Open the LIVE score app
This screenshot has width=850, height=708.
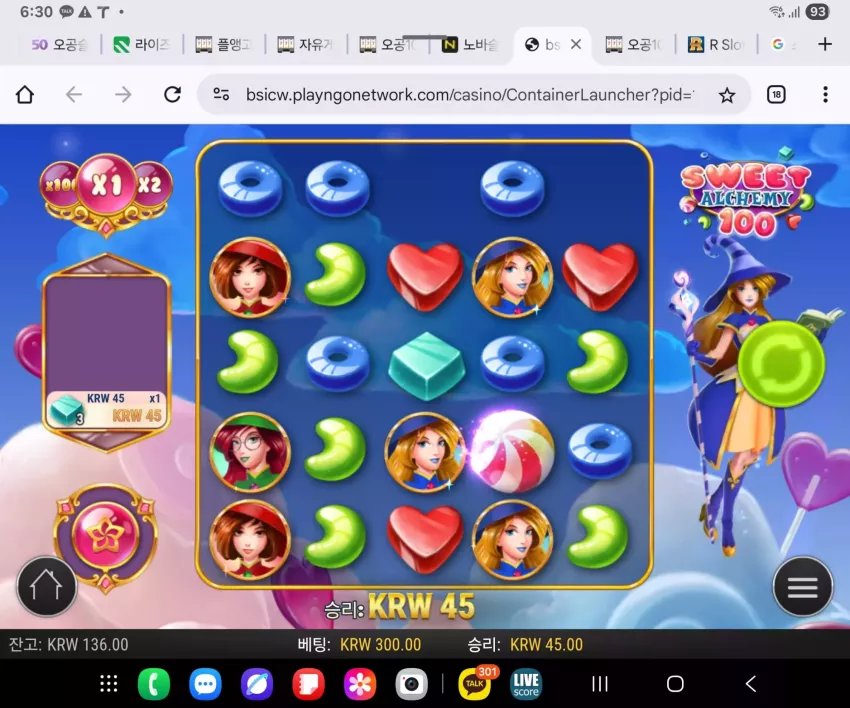tap(526, 684)
